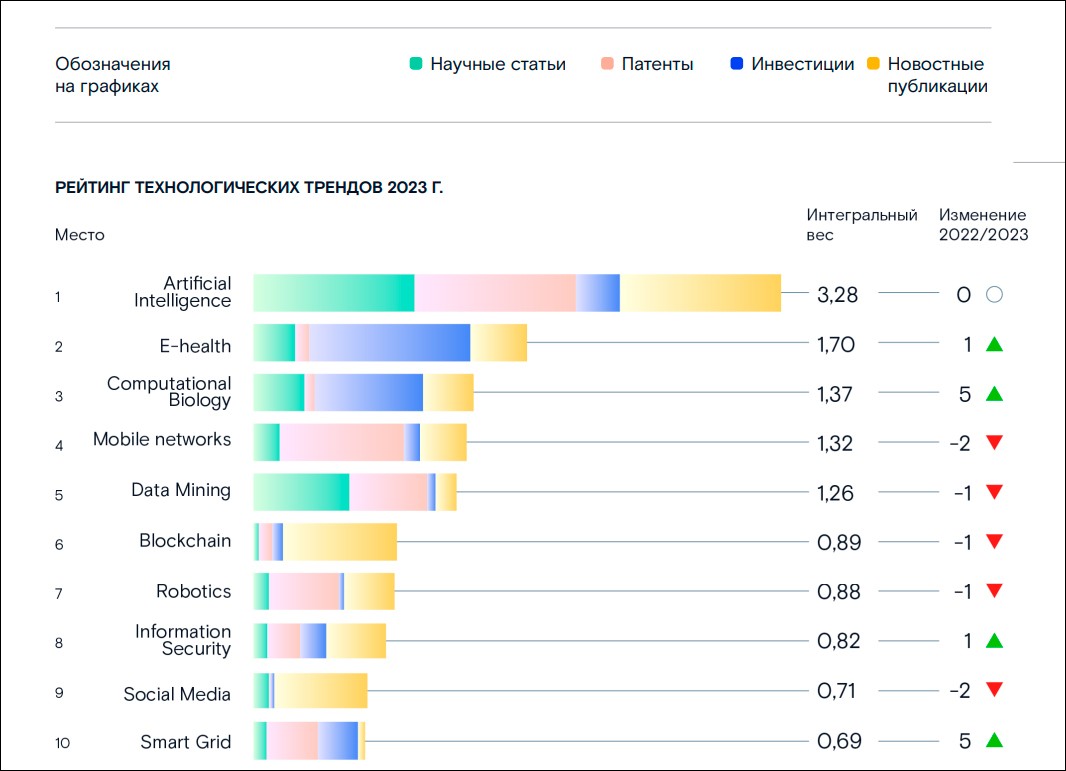
Task: Click the 1,32 integral weight value
Action: pyautogui.click(x=835, y=443)
